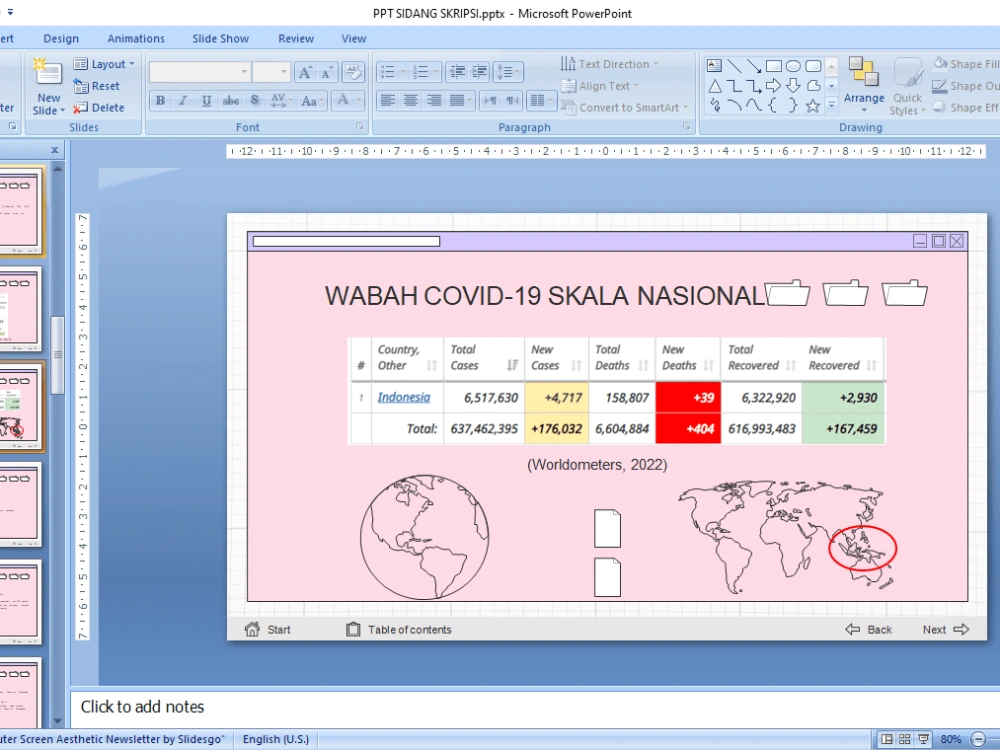Click the Indonesia link in the table

click(404, 397)
